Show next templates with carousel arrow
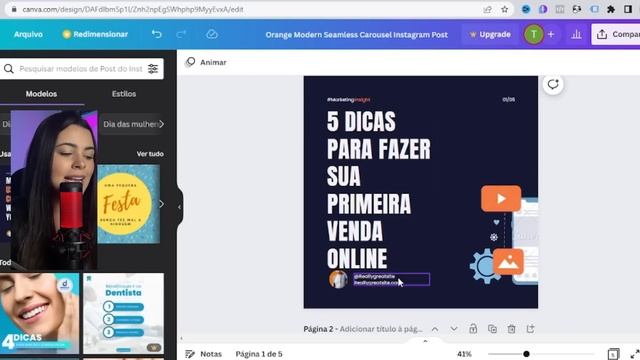Viewport: 640px width, 360px height. pos(162,204)
